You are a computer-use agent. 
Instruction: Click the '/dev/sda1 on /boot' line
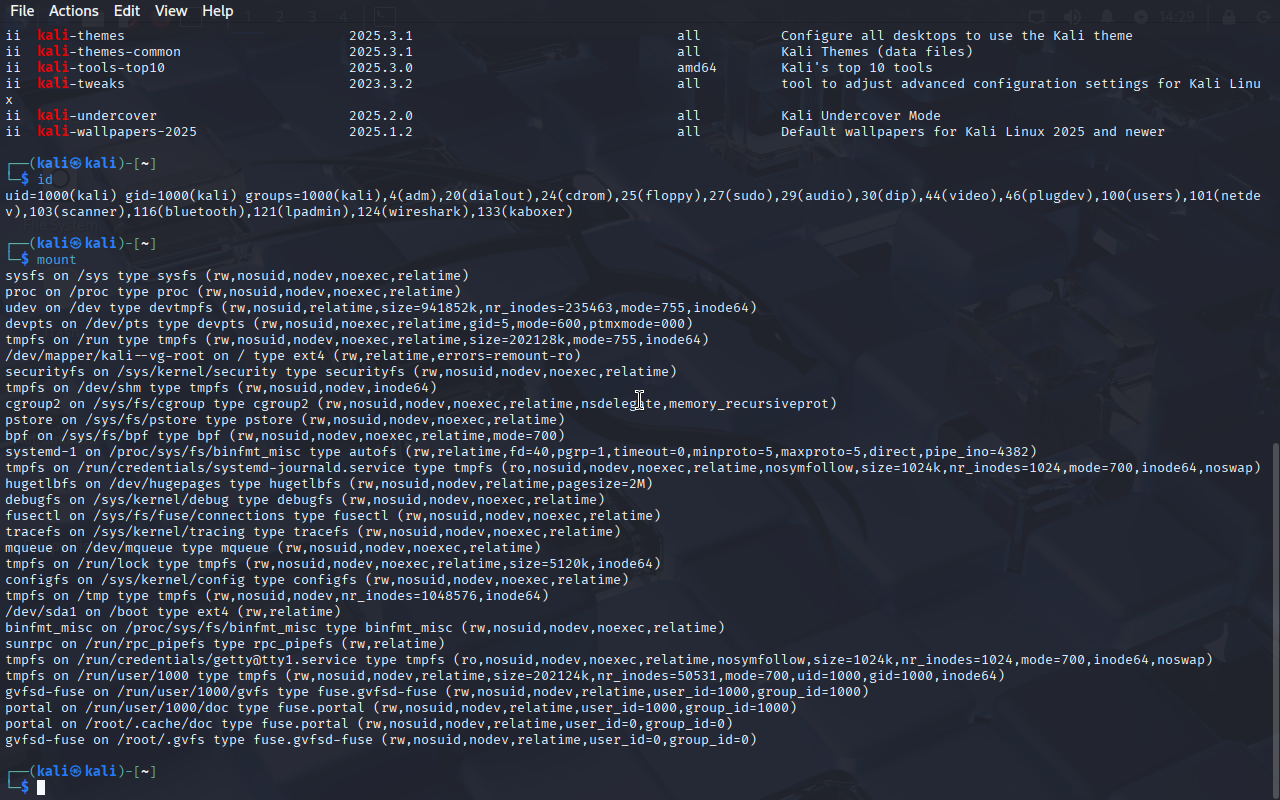tap(173, 612)
